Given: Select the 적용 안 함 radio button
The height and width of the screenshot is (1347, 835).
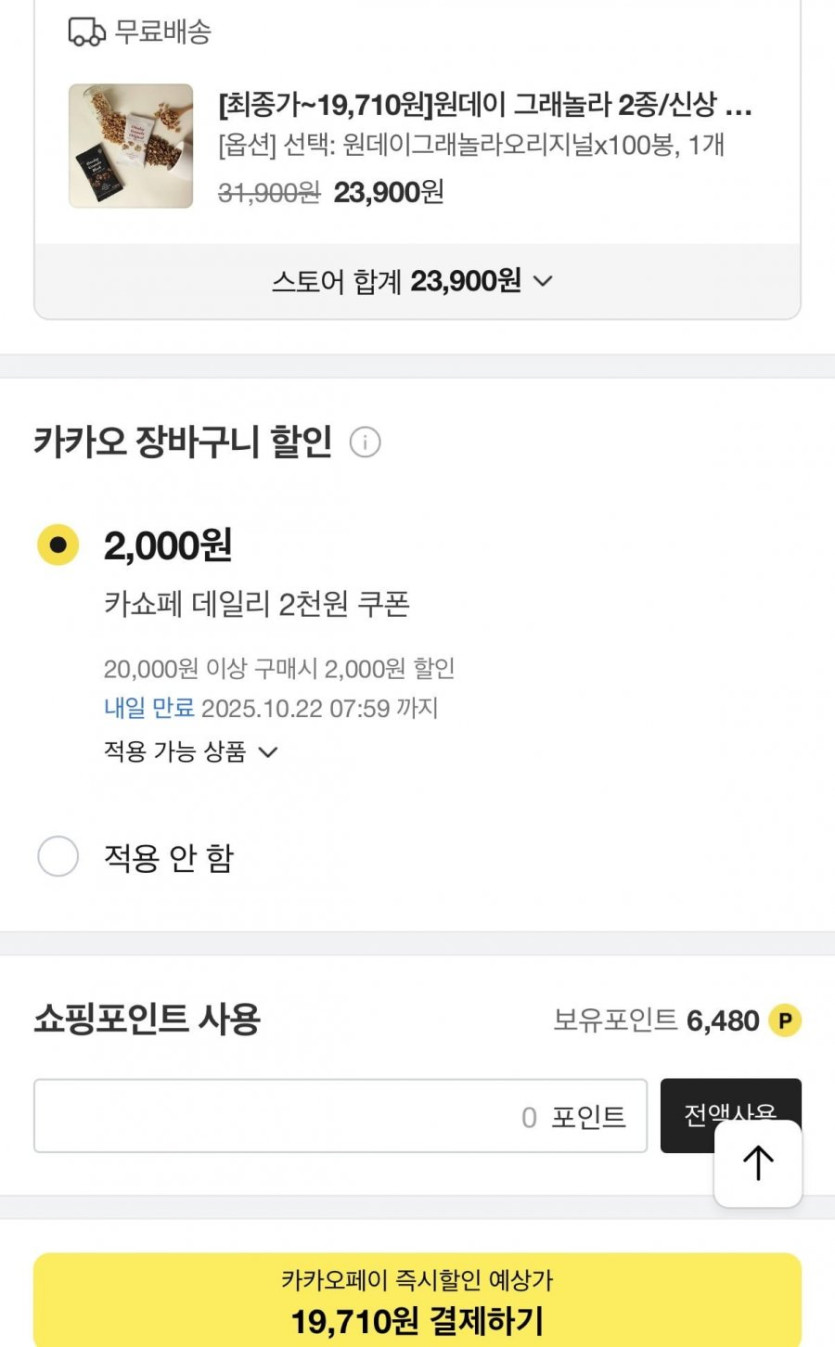Looking at the screenshot, I should coord(58,857).
